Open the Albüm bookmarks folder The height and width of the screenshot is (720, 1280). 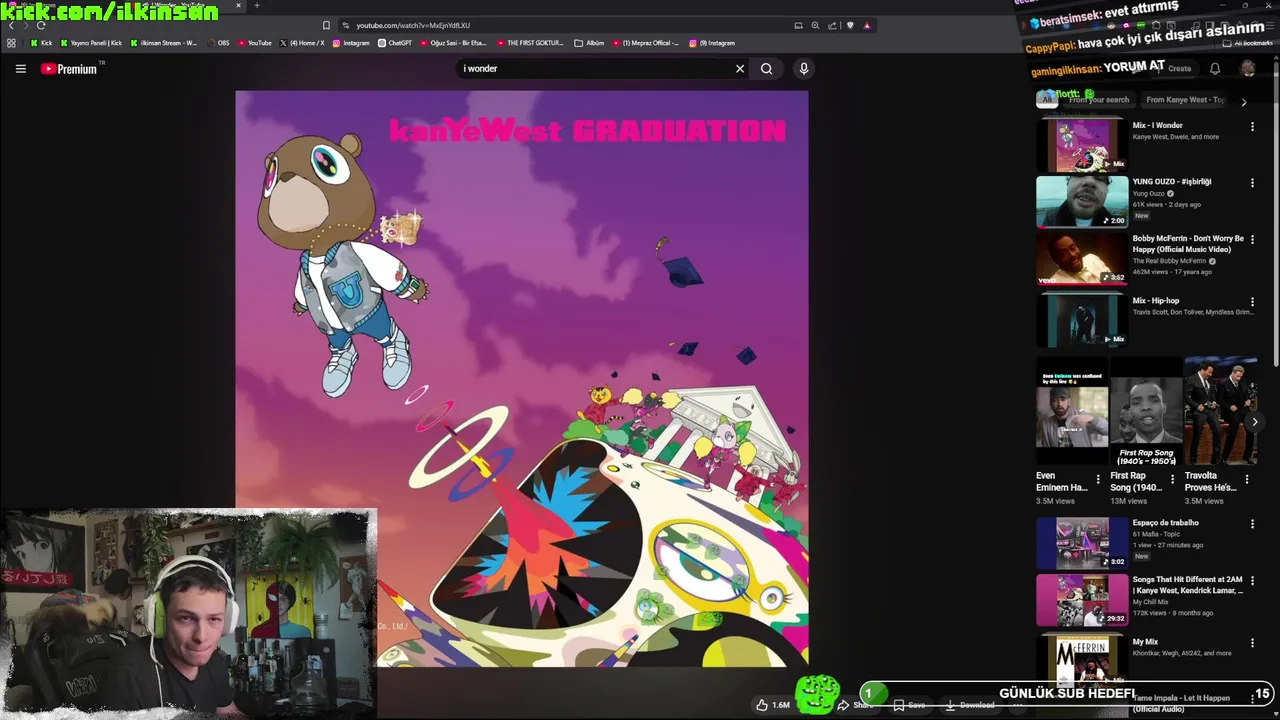pos(589,43)
